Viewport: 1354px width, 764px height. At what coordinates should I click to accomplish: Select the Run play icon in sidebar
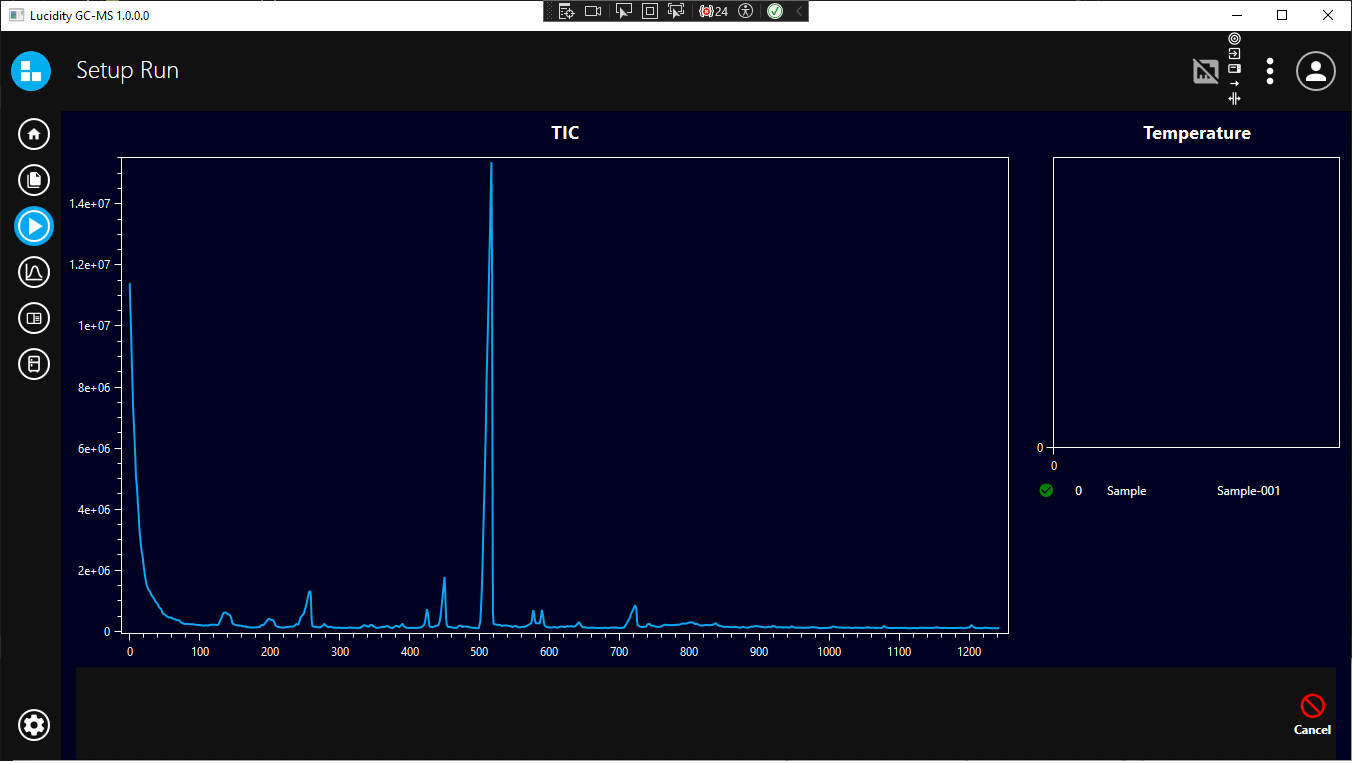34,226
